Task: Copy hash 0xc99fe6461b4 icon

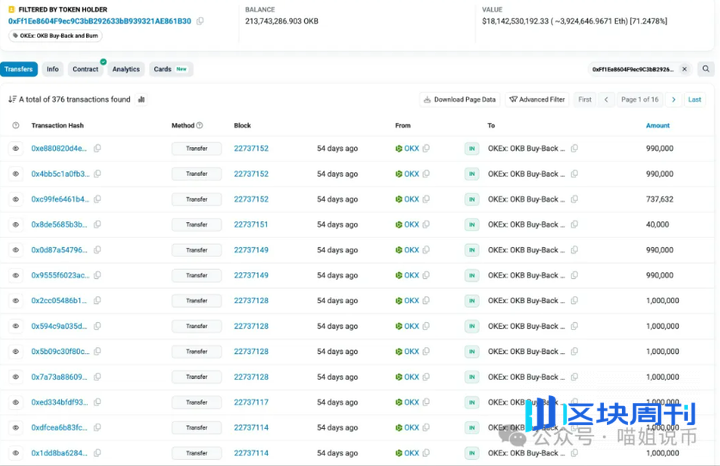Action: (x=97, y=199)
